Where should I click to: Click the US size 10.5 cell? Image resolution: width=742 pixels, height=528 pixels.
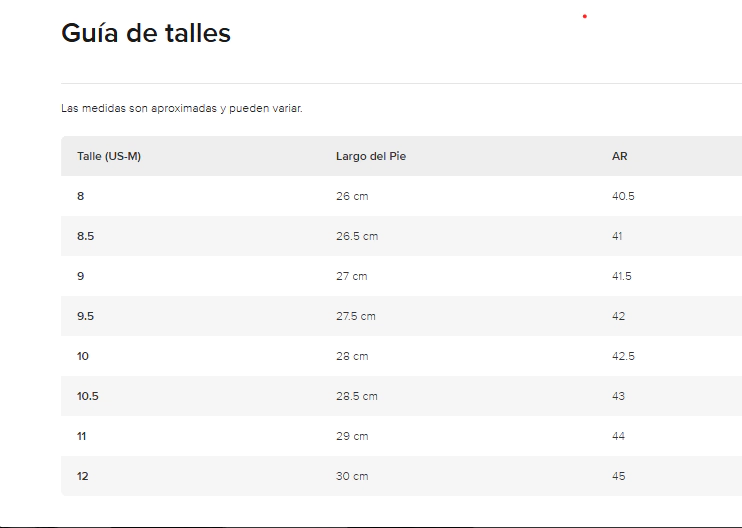(88, 396)
